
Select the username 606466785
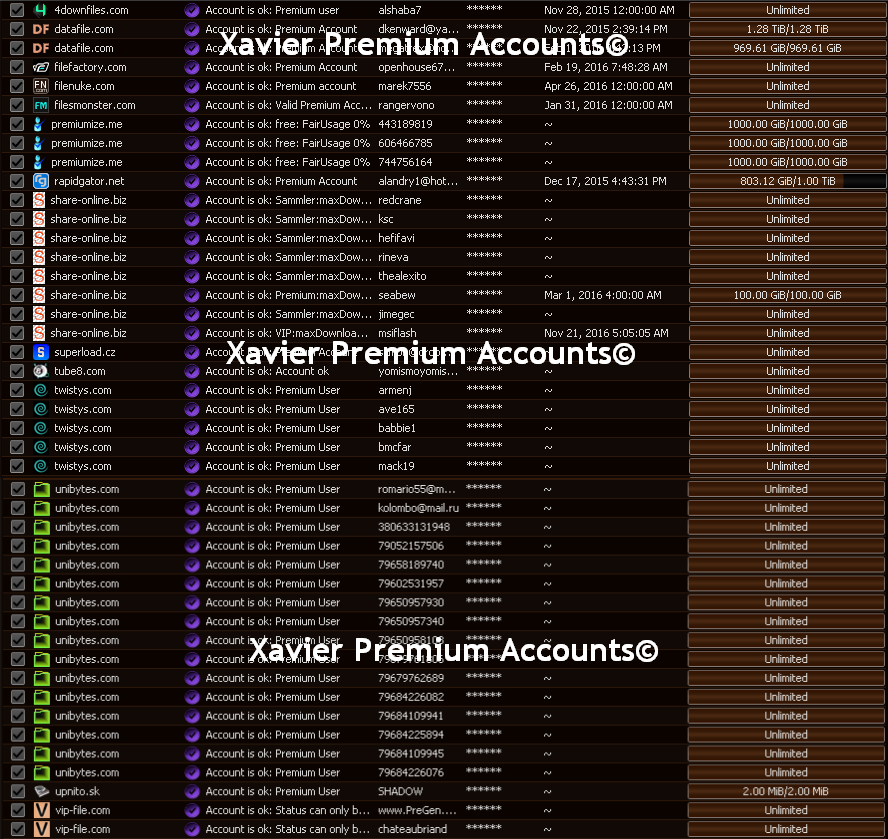405,143
